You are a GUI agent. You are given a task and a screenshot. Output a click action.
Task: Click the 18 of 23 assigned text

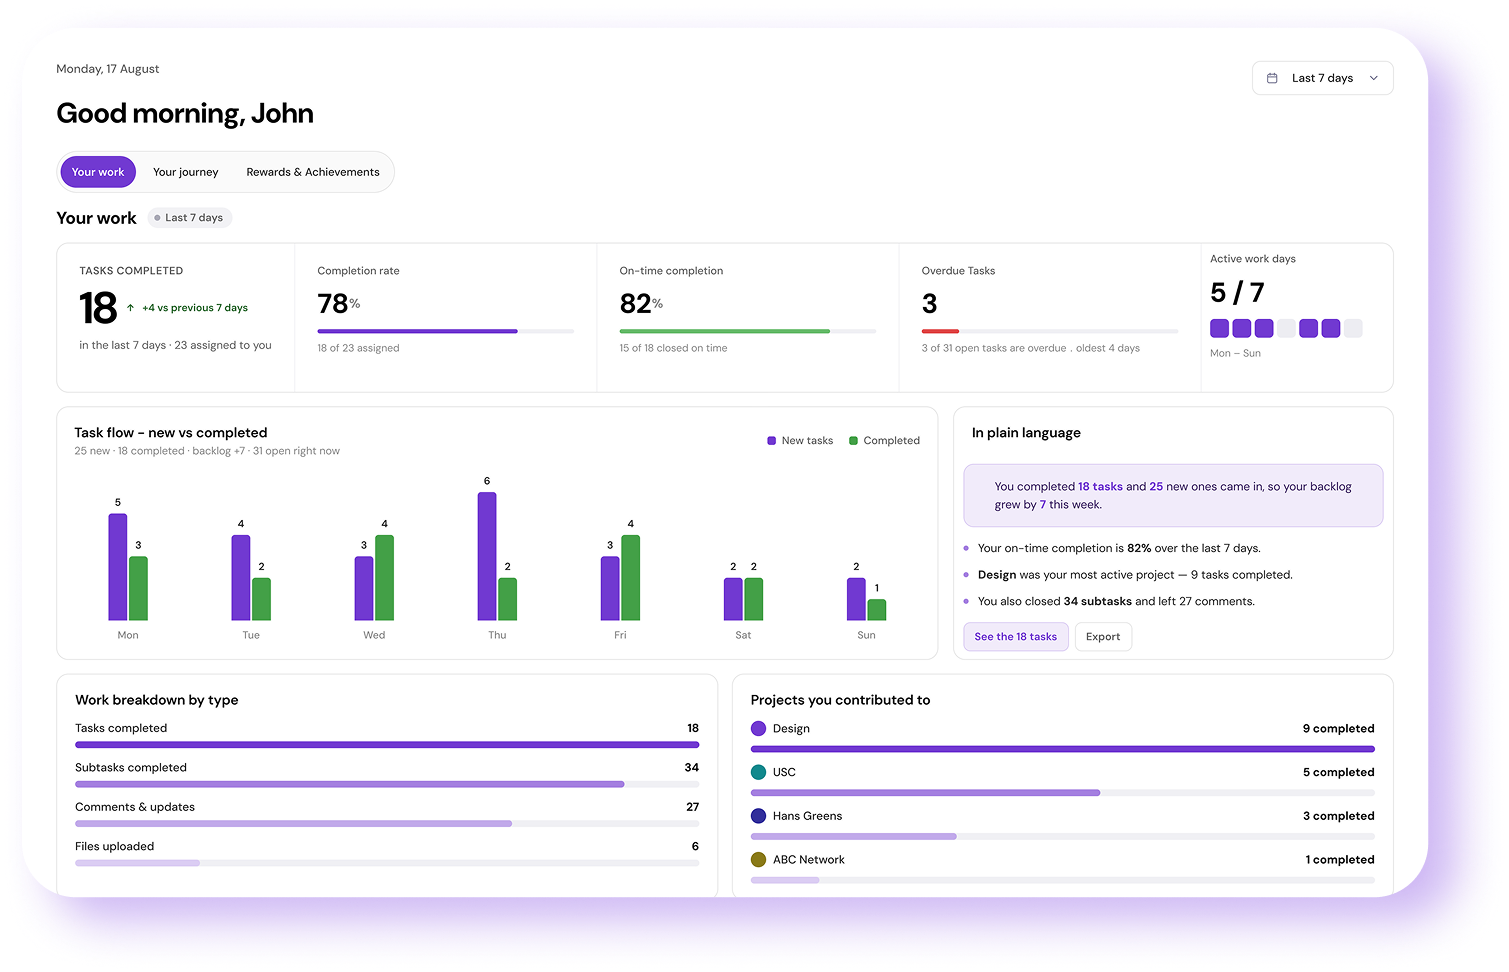click(358, 348)
